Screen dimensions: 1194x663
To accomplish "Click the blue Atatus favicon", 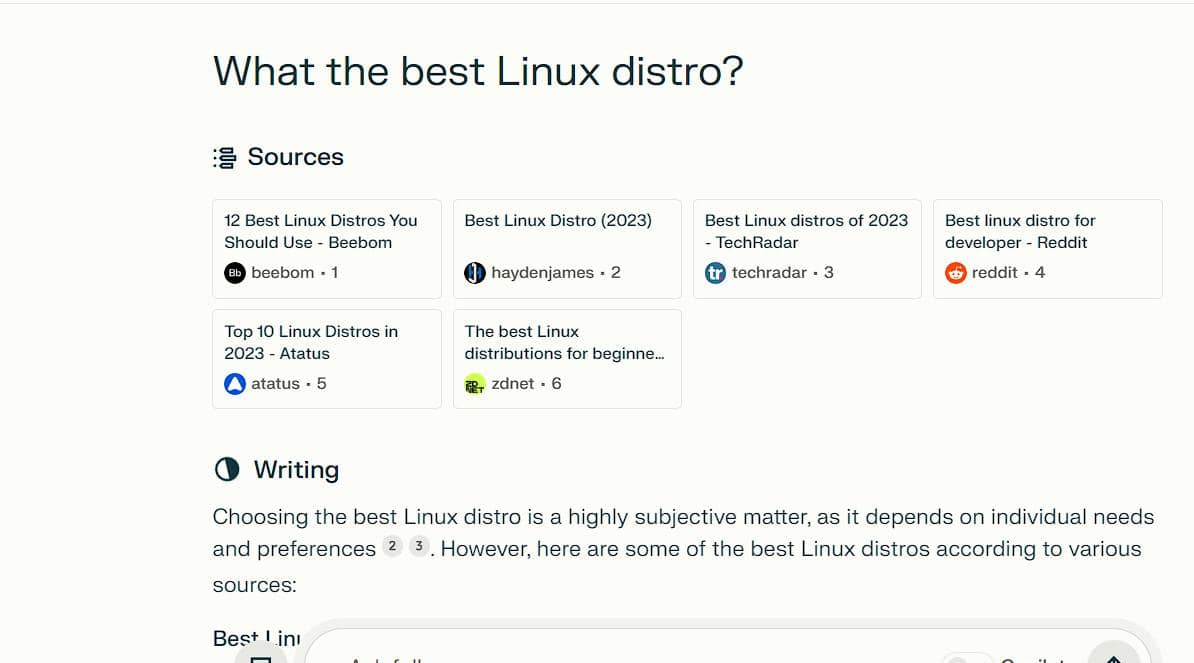I will [x=235, y=384].
